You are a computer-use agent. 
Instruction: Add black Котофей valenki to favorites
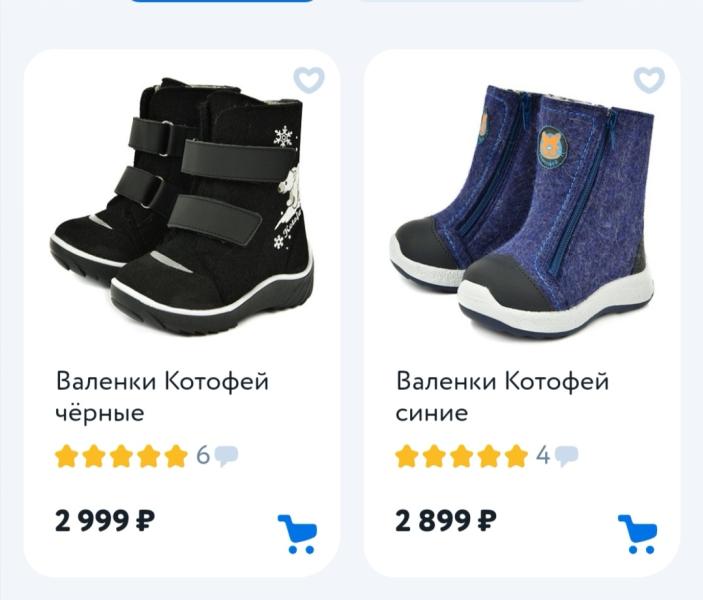click(x=308, y=80)
